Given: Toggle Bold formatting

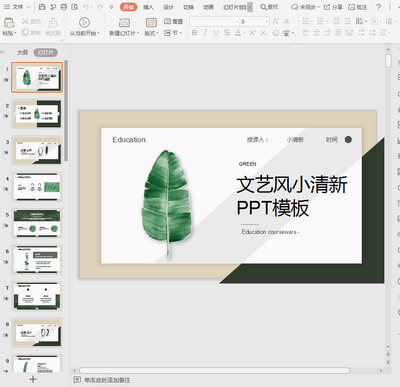Looking at the screenshot, I should click(x=194, y=33).
